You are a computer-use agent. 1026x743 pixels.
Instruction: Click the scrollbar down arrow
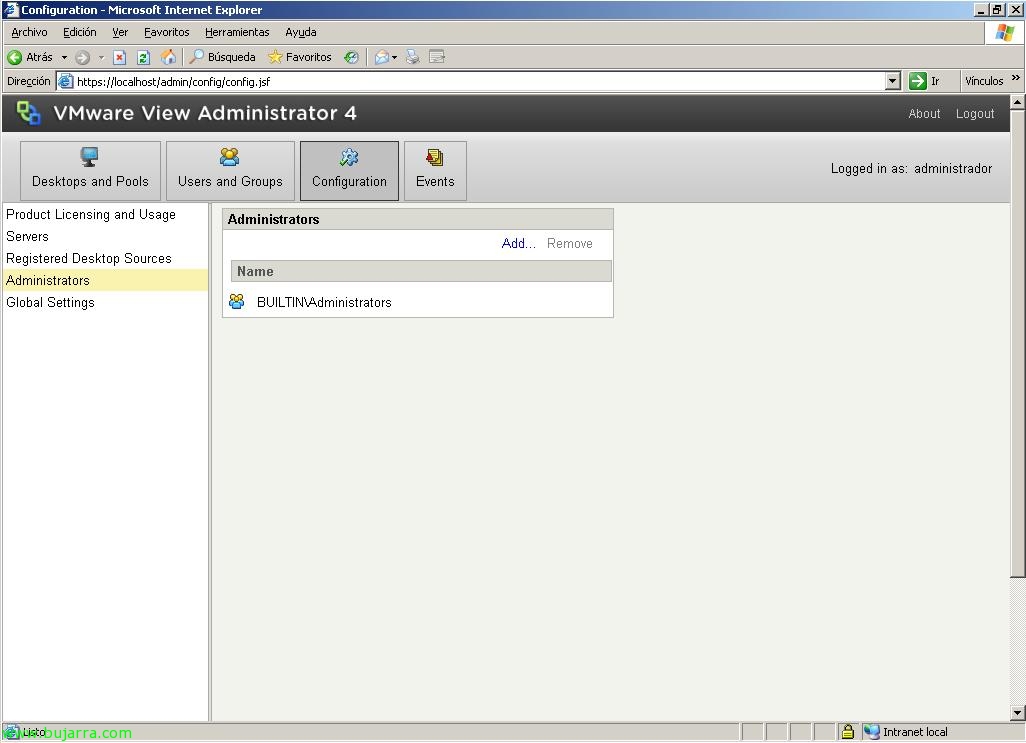click(x=1017, y=713)
